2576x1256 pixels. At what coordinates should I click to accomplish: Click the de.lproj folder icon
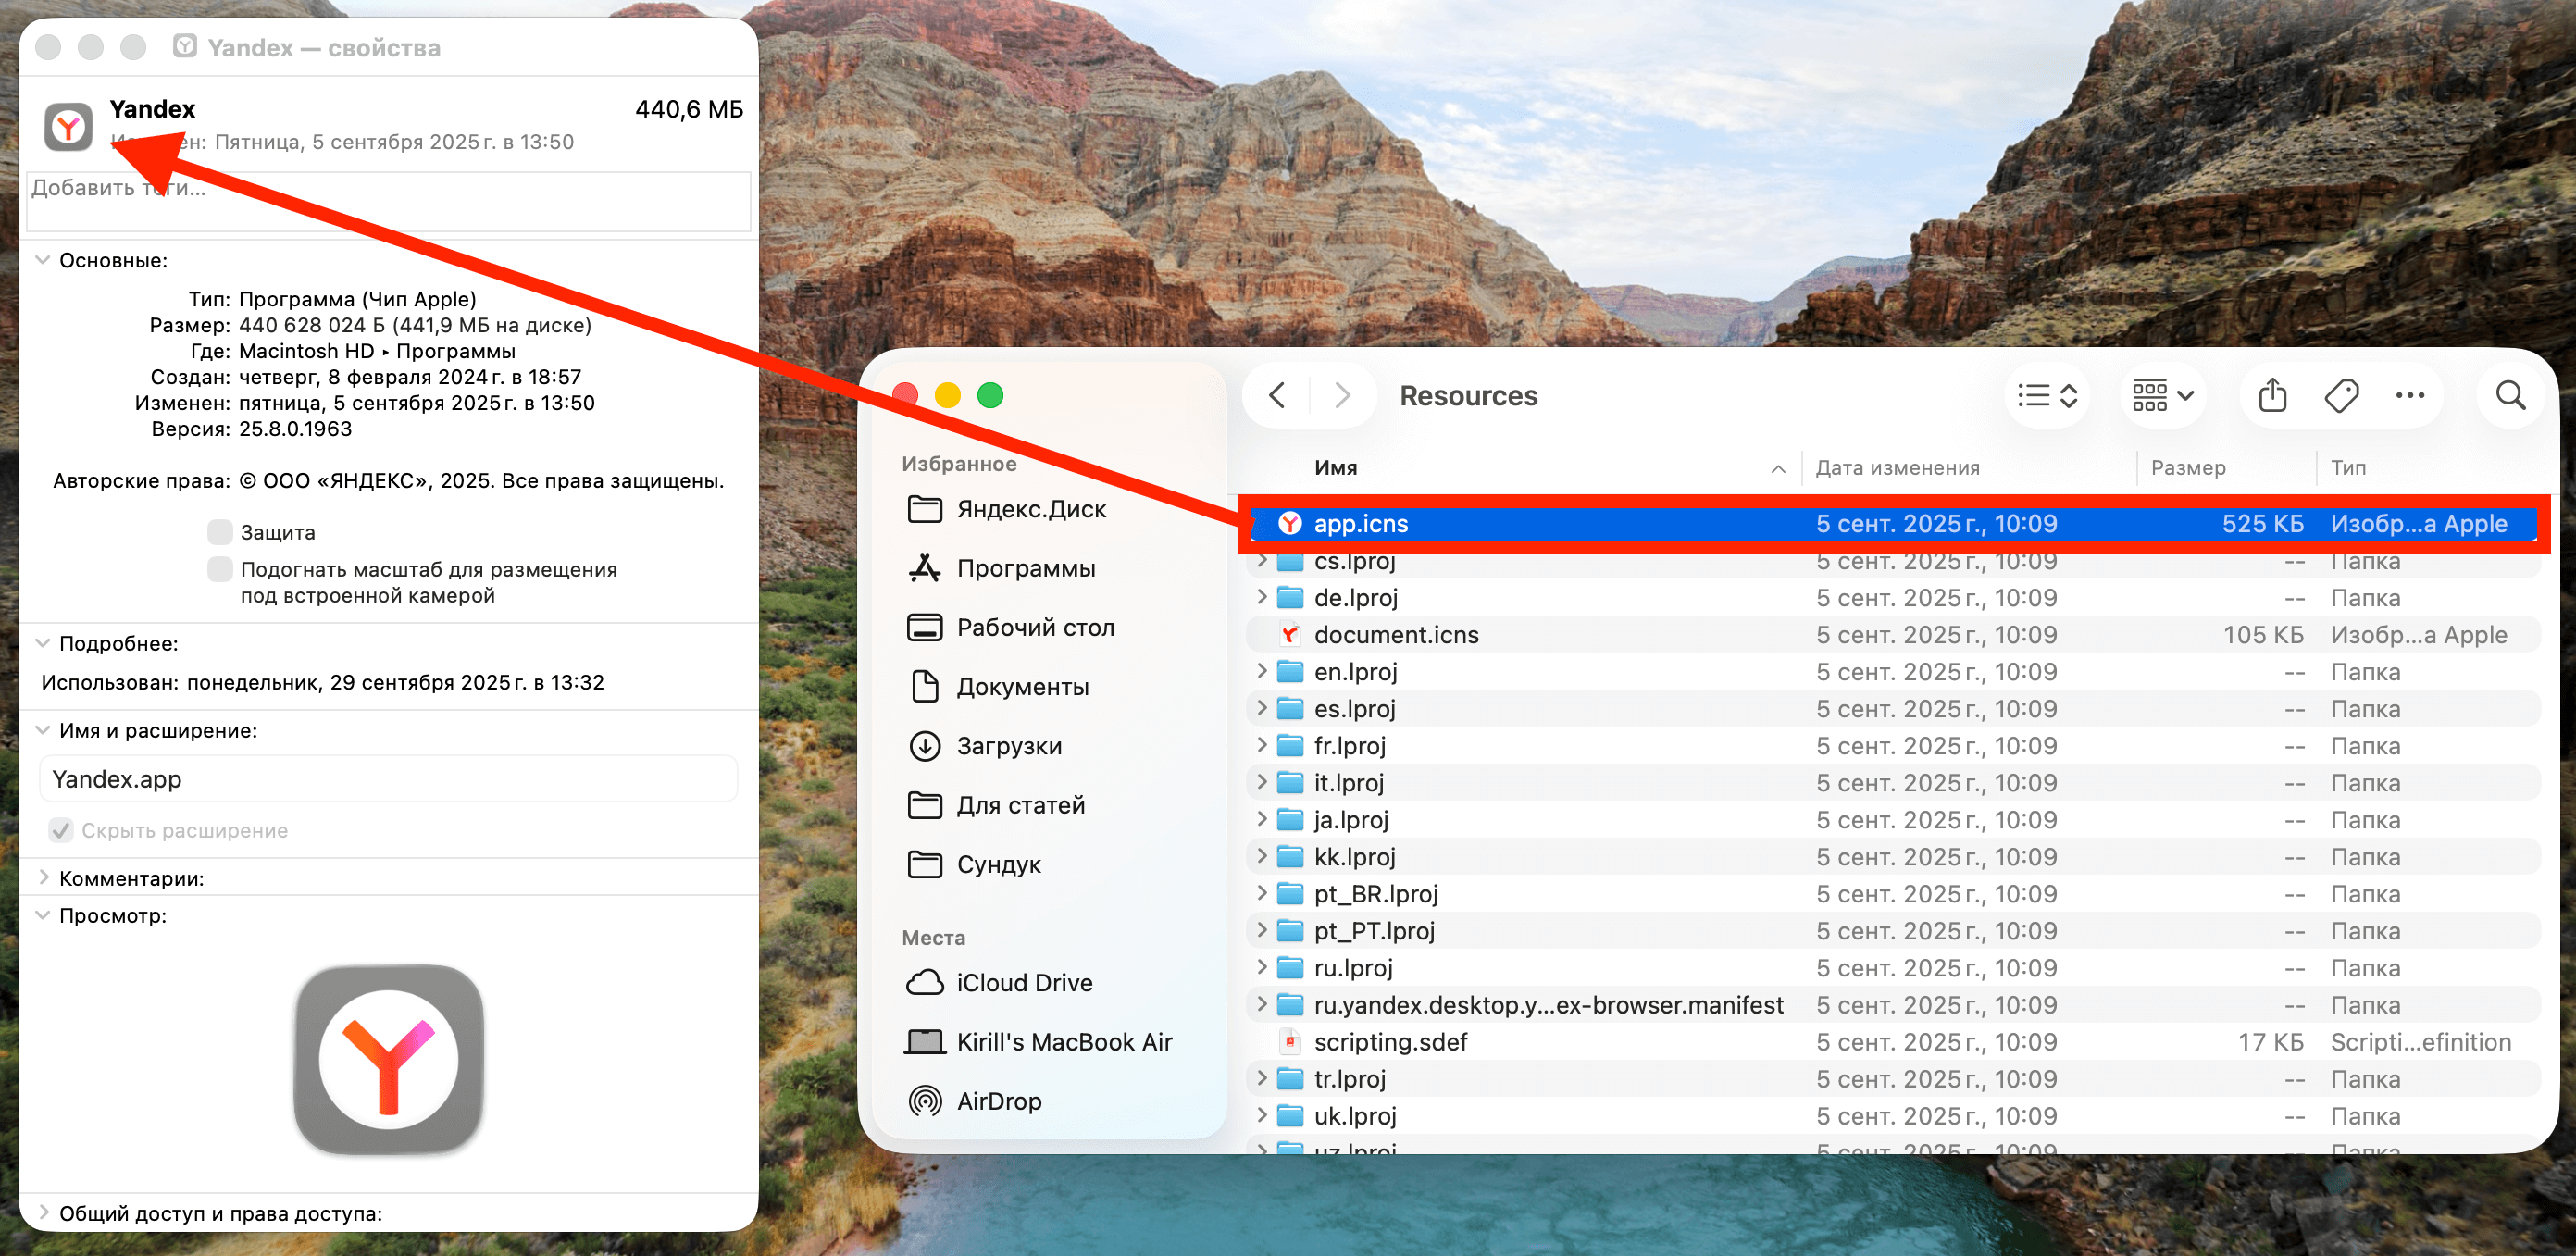1290,597
